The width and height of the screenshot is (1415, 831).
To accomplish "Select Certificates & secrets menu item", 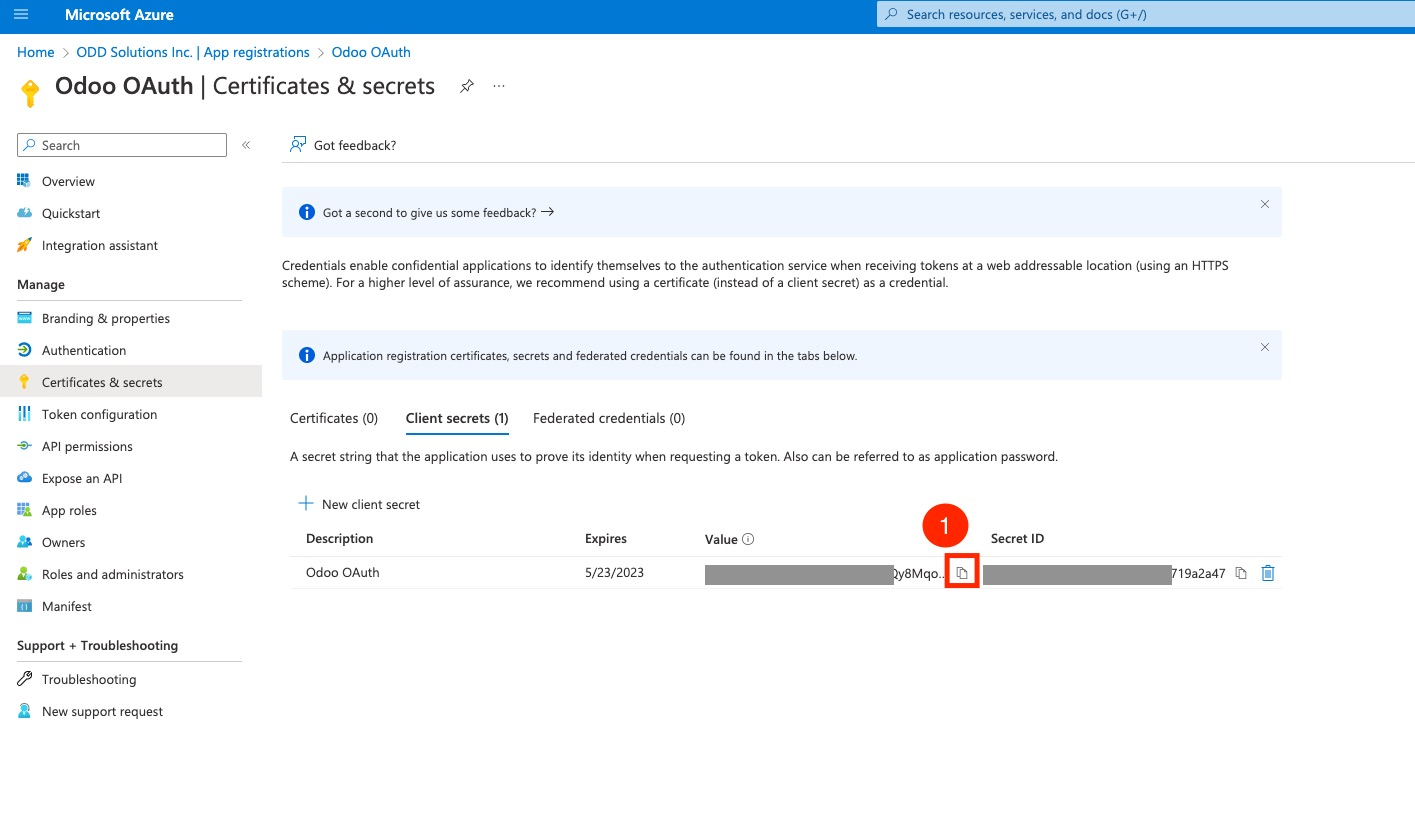I will [x=131, y=382].
